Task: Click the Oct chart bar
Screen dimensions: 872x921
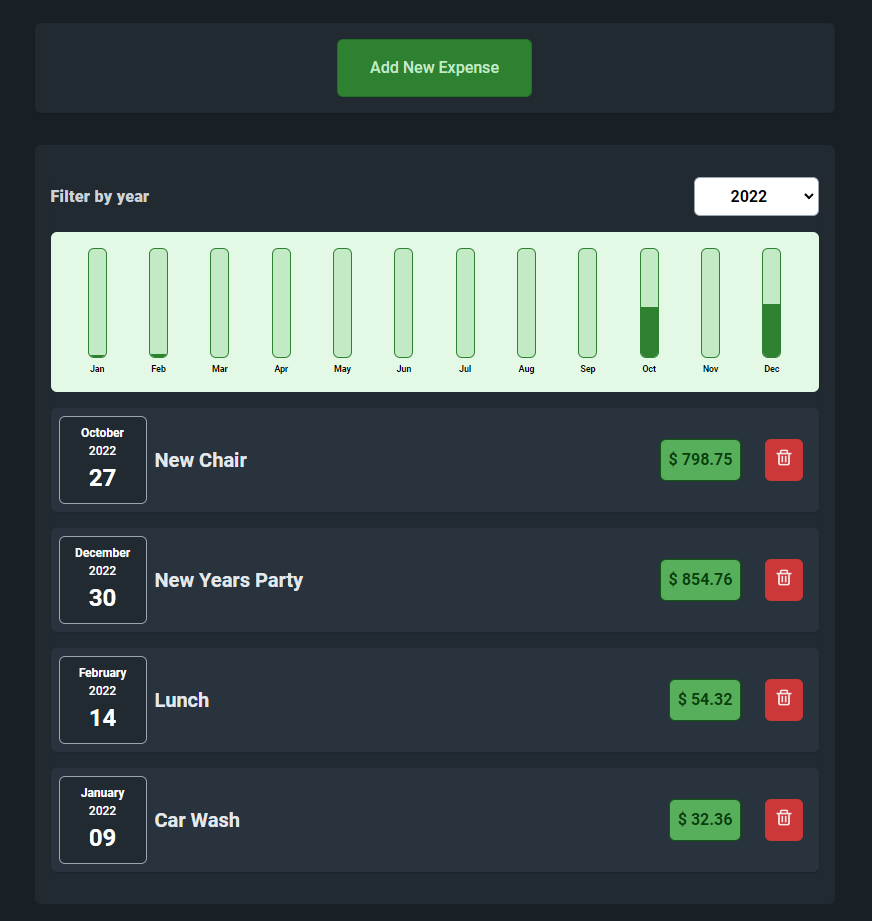Action: 649,303
